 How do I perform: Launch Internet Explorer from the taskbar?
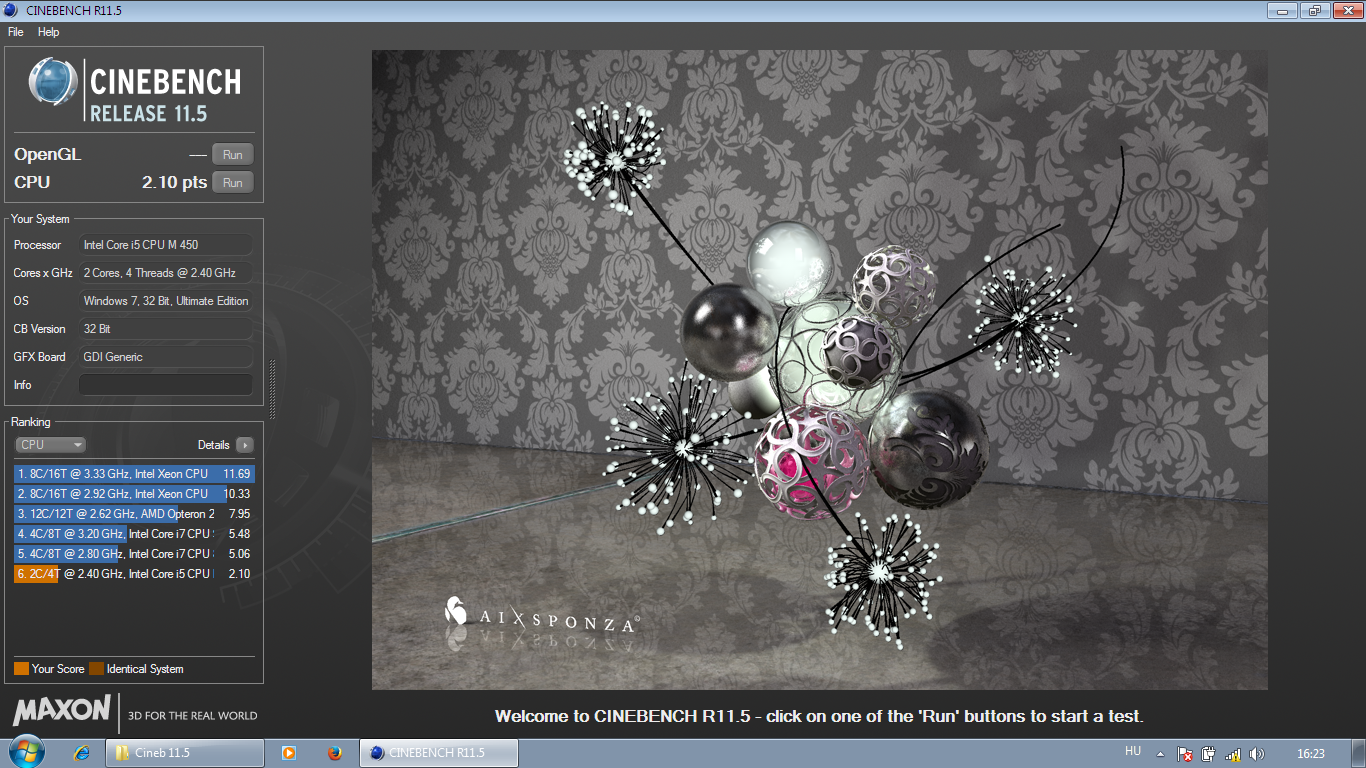83,753
